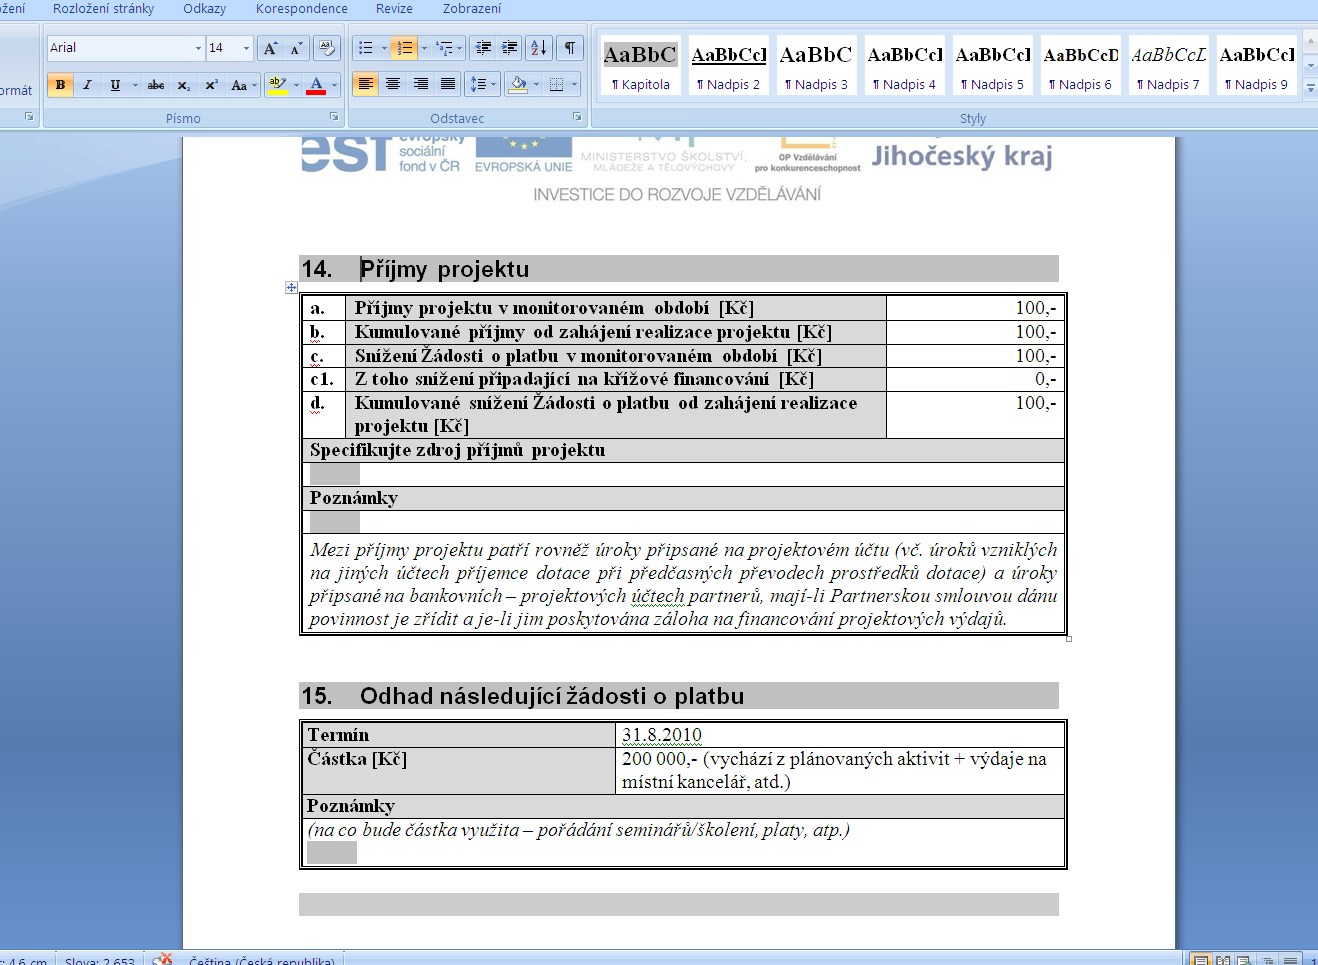Open Revize ribbon tab
The image size is (1318, 965).
point(394,9)
